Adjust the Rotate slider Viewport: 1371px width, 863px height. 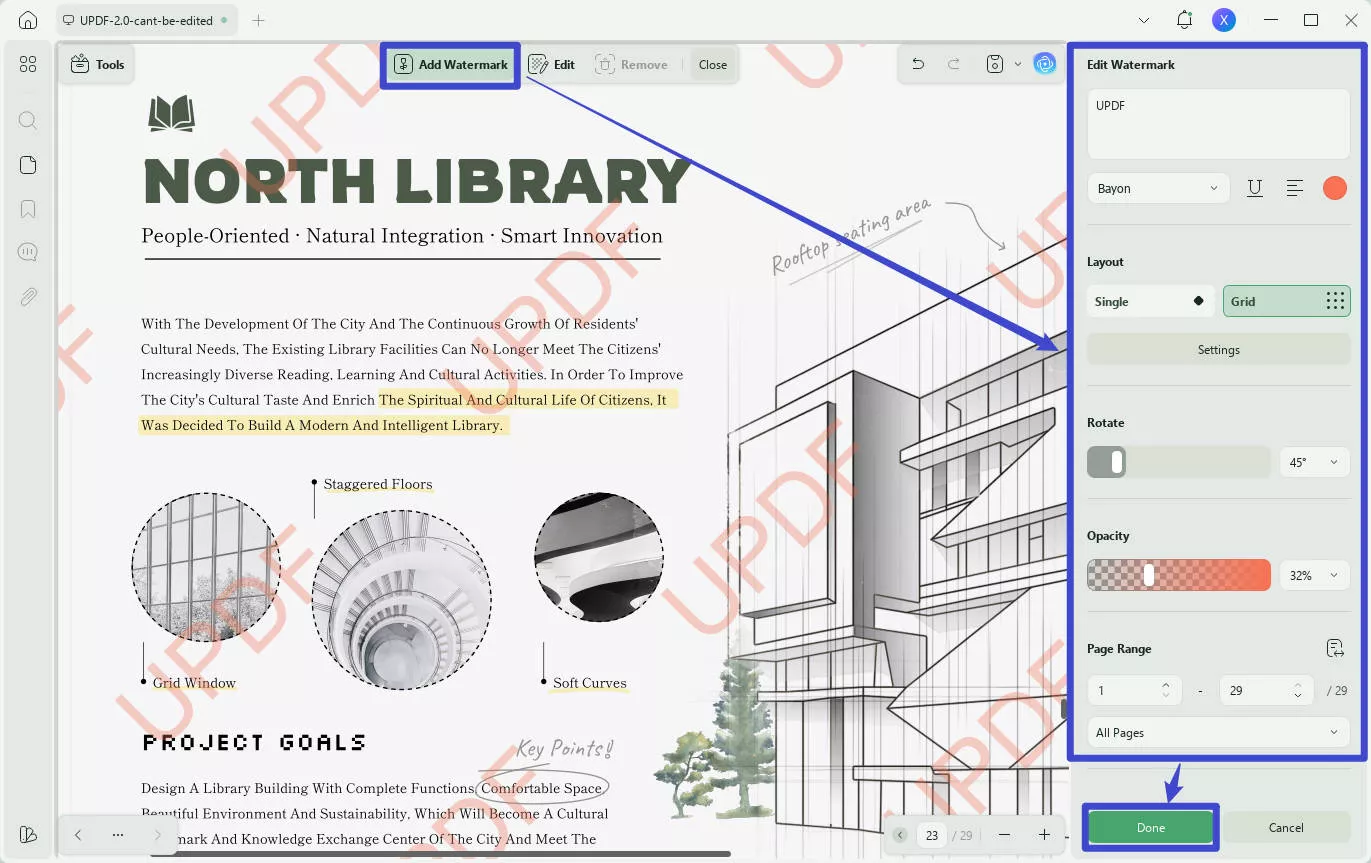coord(1178,462)
